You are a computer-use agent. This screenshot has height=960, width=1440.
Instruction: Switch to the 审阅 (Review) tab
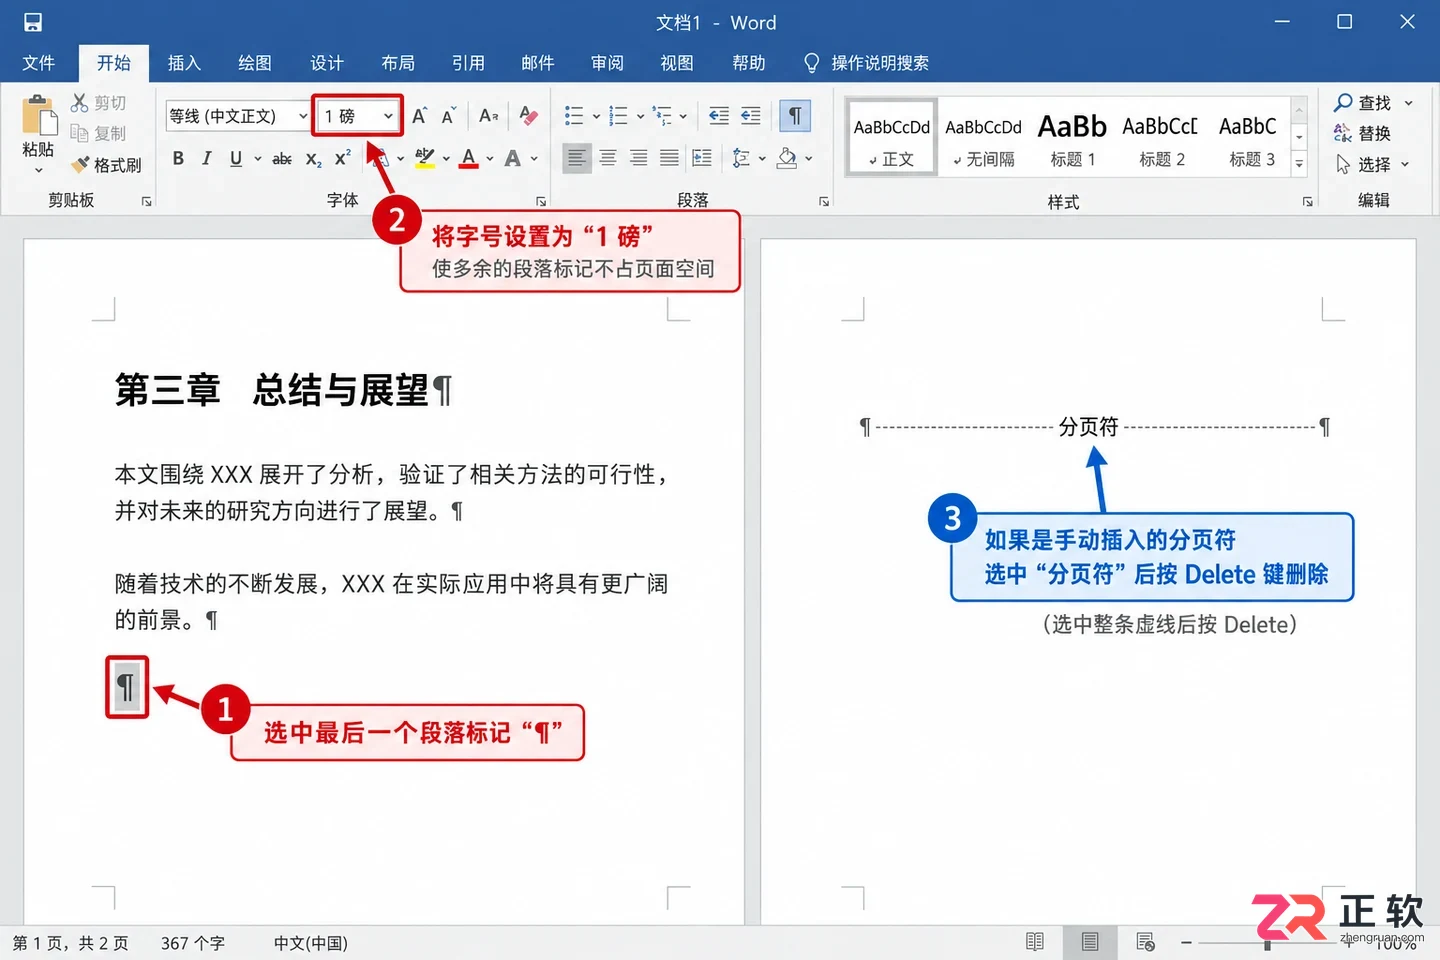[x=607, y=63]
